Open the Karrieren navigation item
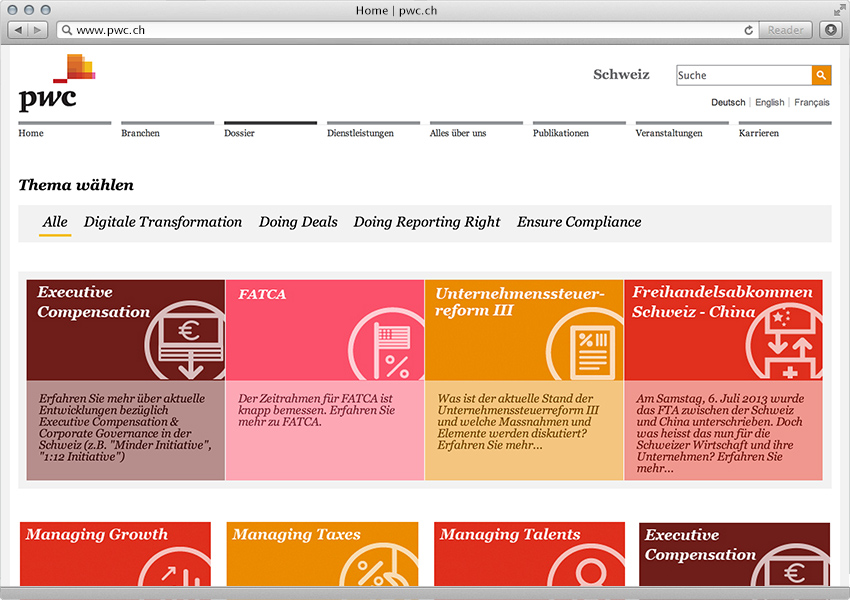 point(758,133)
